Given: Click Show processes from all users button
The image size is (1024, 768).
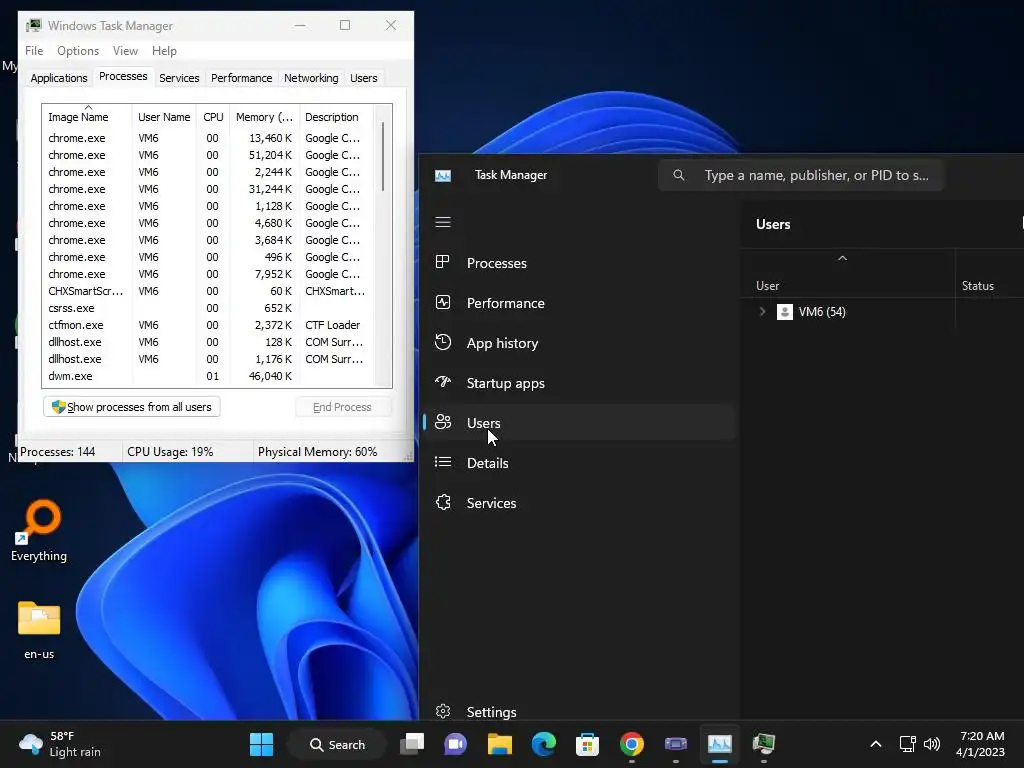Looking at the screenshot, I should (x=132, y=407).
